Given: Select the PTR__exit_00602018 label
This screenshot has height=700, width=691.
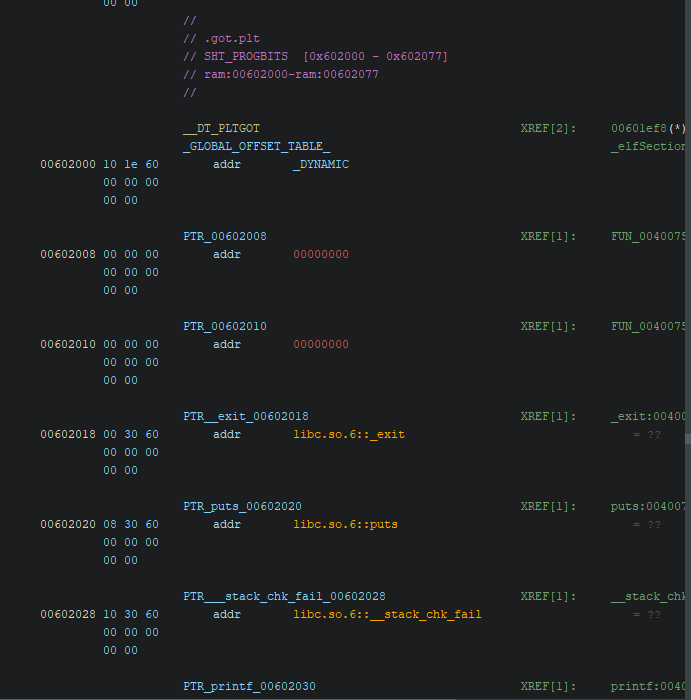Looking at the screenshot, I should tap(246, 416).
